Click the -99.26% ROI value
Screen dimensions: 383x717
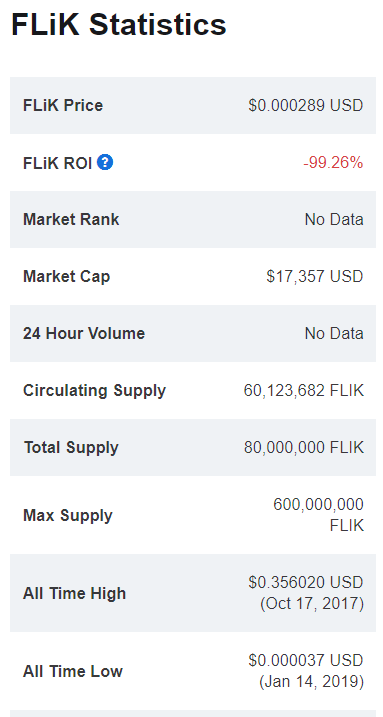pos(333,162)
